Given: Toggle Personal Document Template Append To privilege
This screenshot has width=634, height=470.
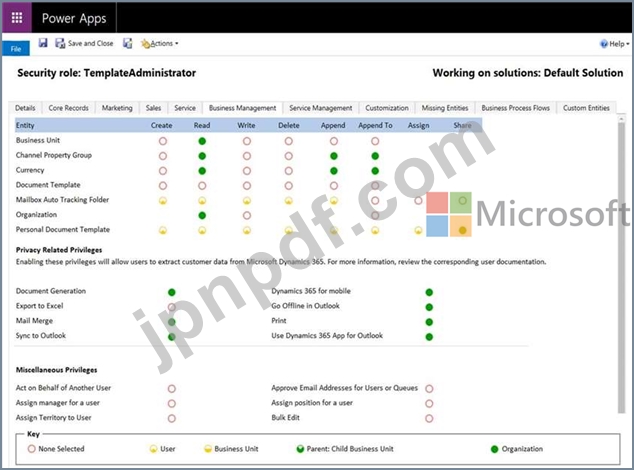Looking at the screenshot, I should tap(375, 231).
